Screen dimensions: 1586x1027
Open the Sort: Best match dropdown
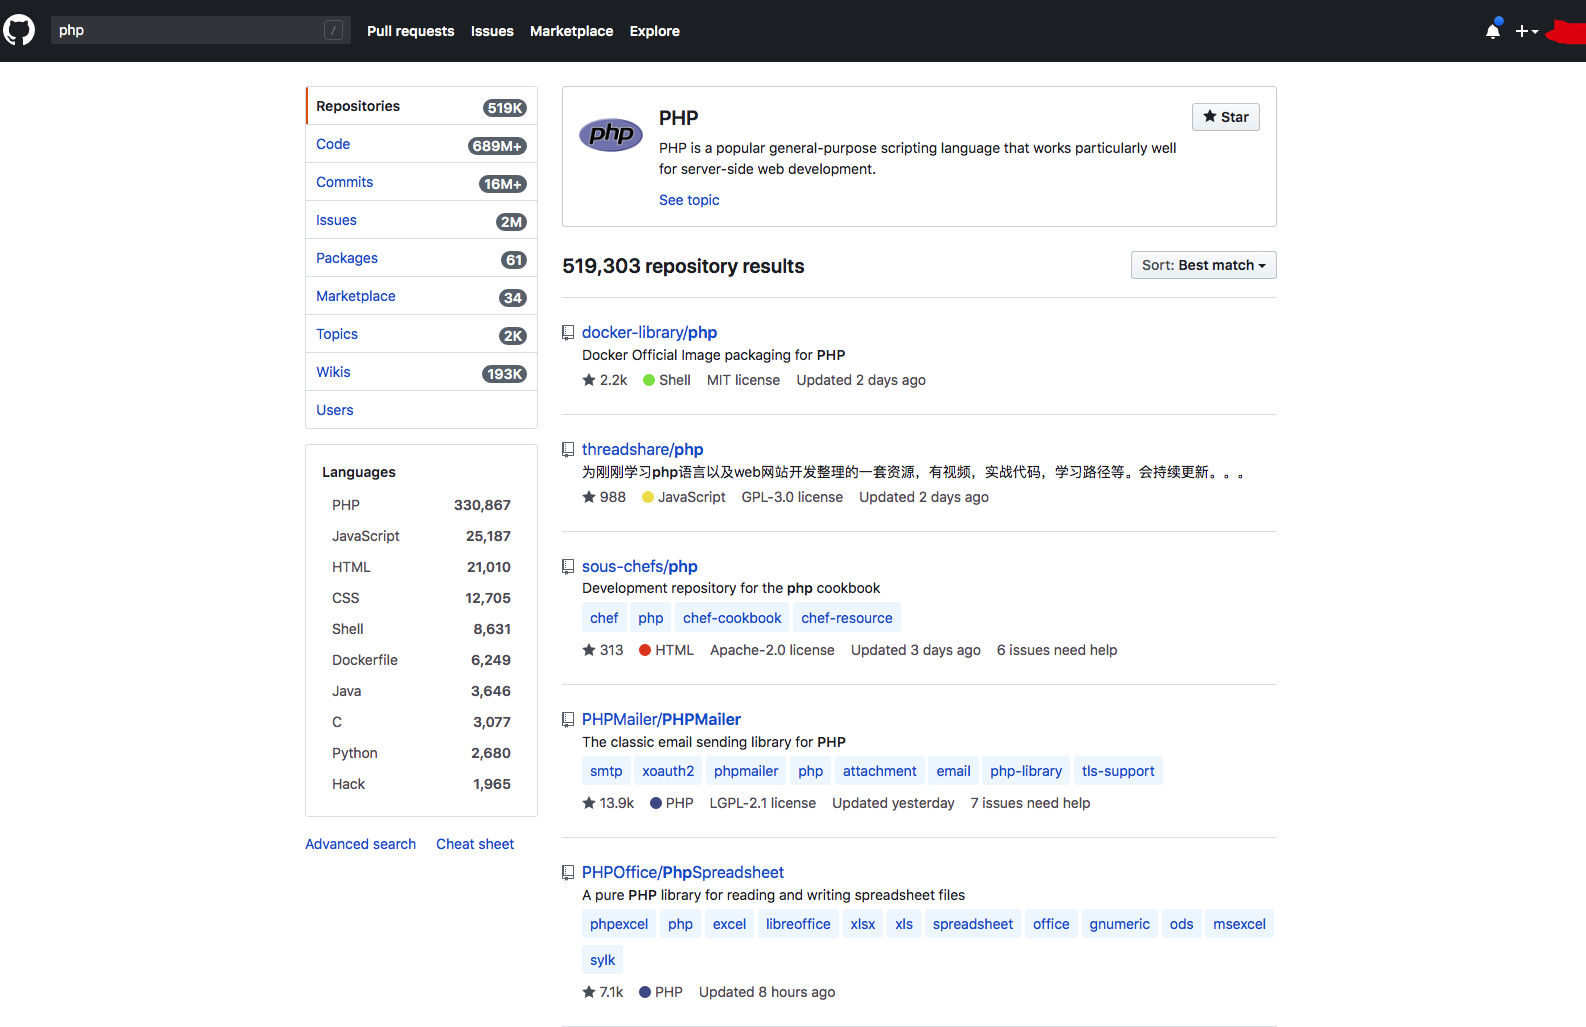[1204, 265]
